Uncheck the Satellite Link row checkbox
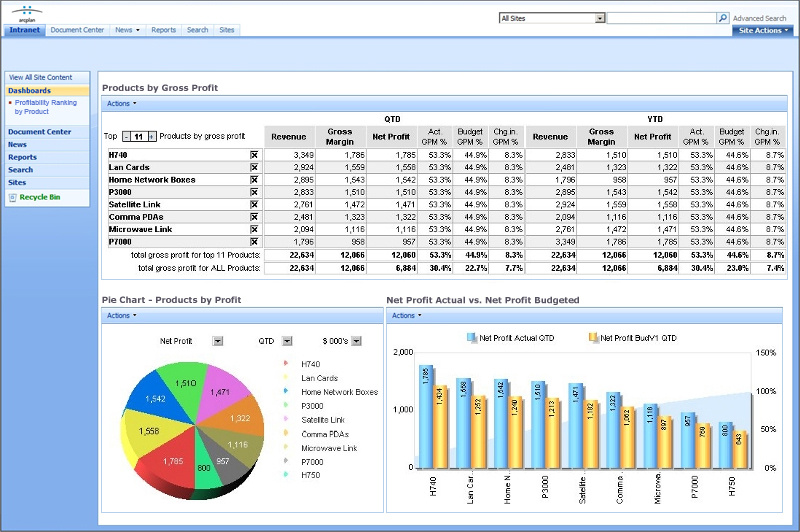The height and width of the screenshot is (532, 800). click(254, 204)
